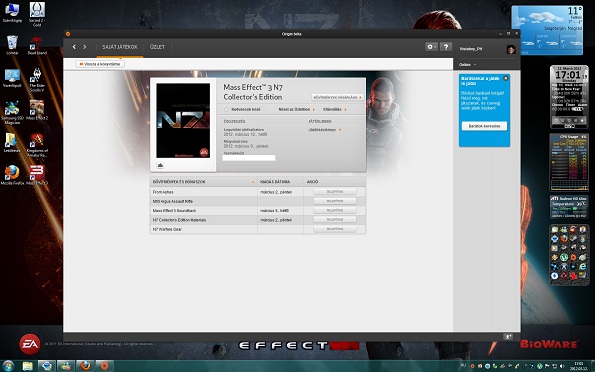Select the M55 Argus Assault Rifle row name
Image resolution: width=595 pixels, height=372 pixels.
[173, 201]
